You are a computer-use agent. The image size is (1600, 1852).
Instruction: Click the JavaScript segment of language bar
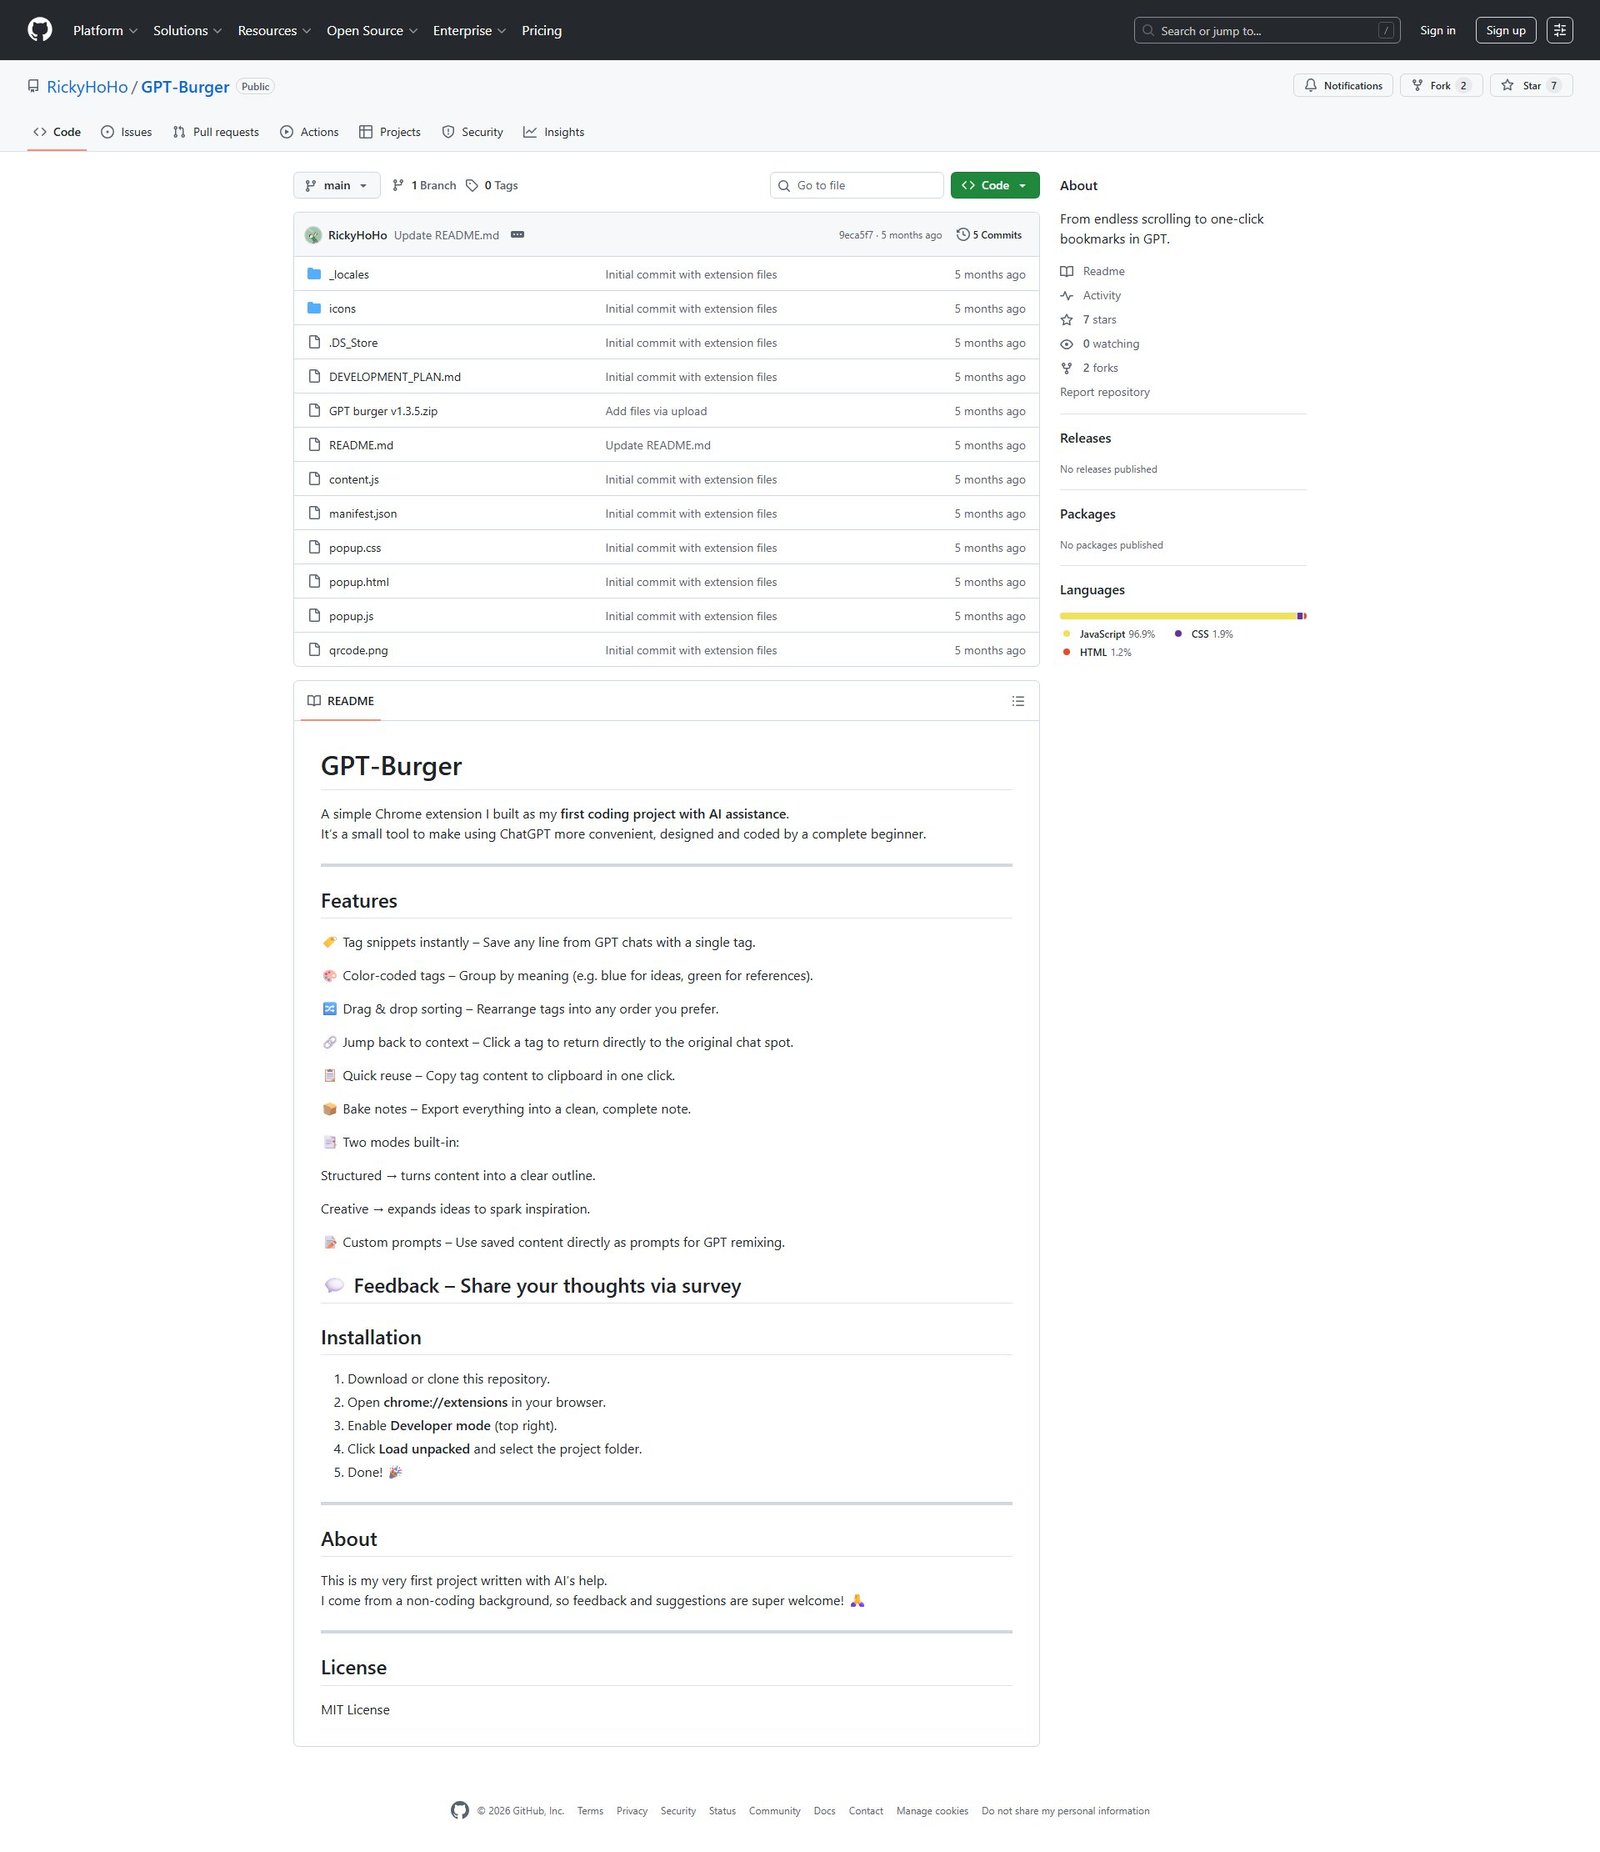tap(1177, 616)
